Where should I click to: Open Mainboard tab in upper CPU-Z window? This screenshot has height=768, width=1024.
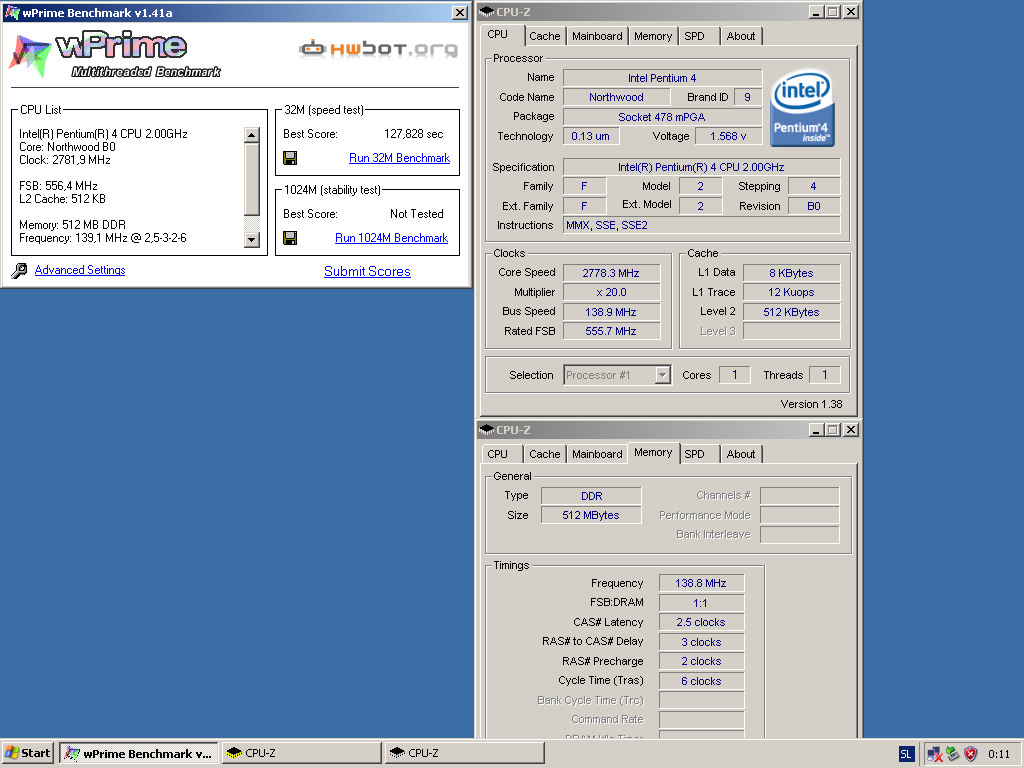[597, 37]
